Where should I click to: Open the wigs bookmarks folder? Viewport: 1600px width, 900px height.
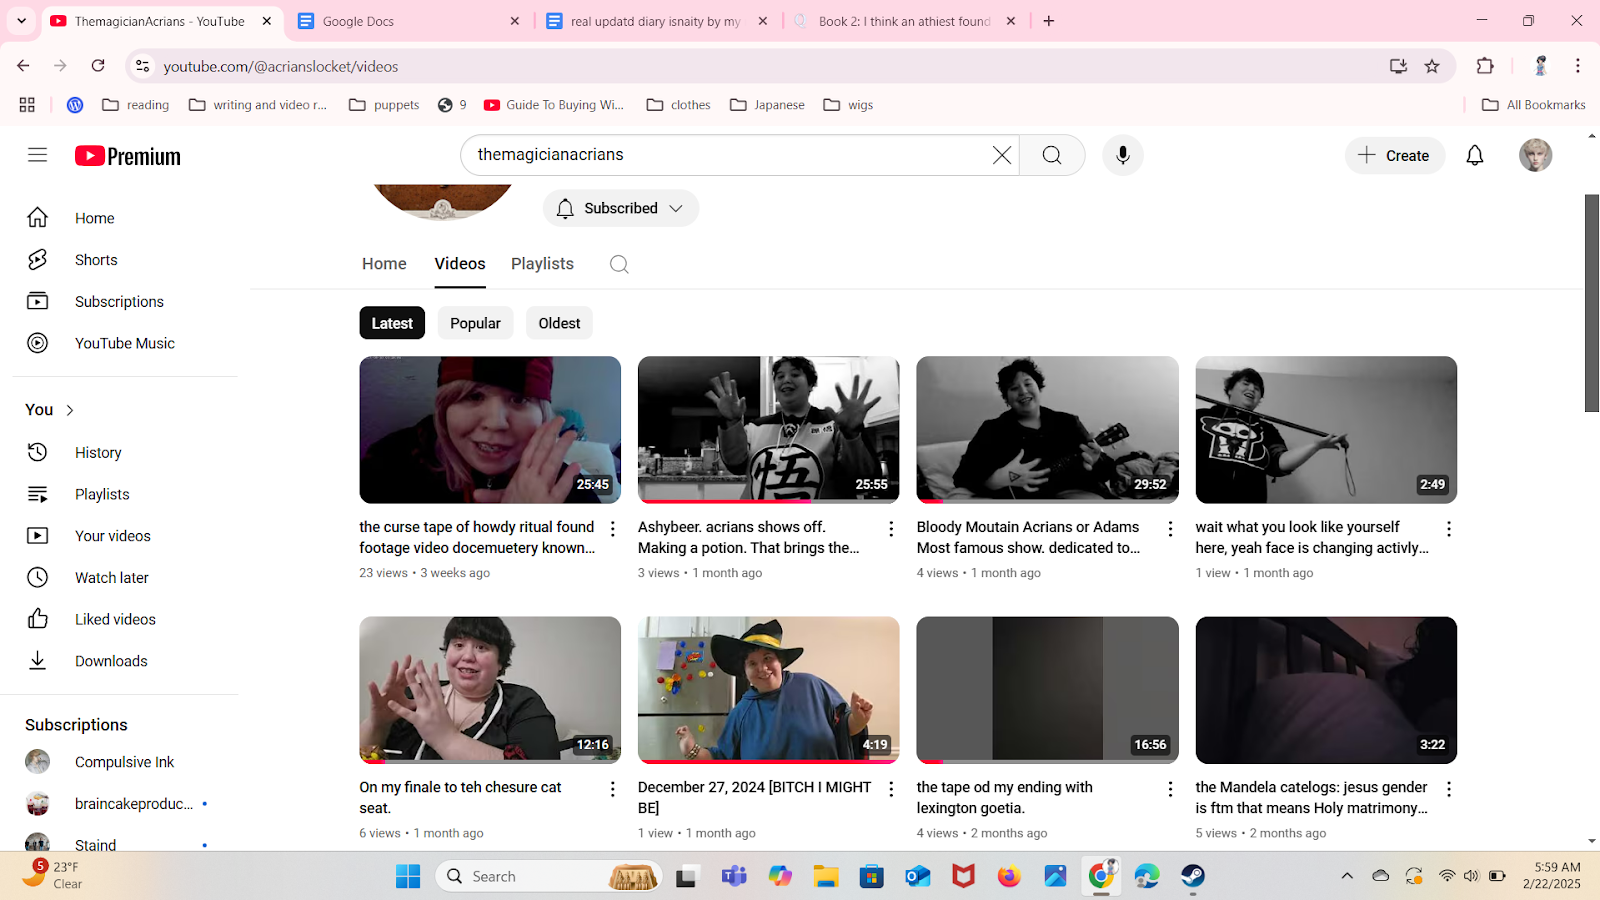(x=848, y=105)
